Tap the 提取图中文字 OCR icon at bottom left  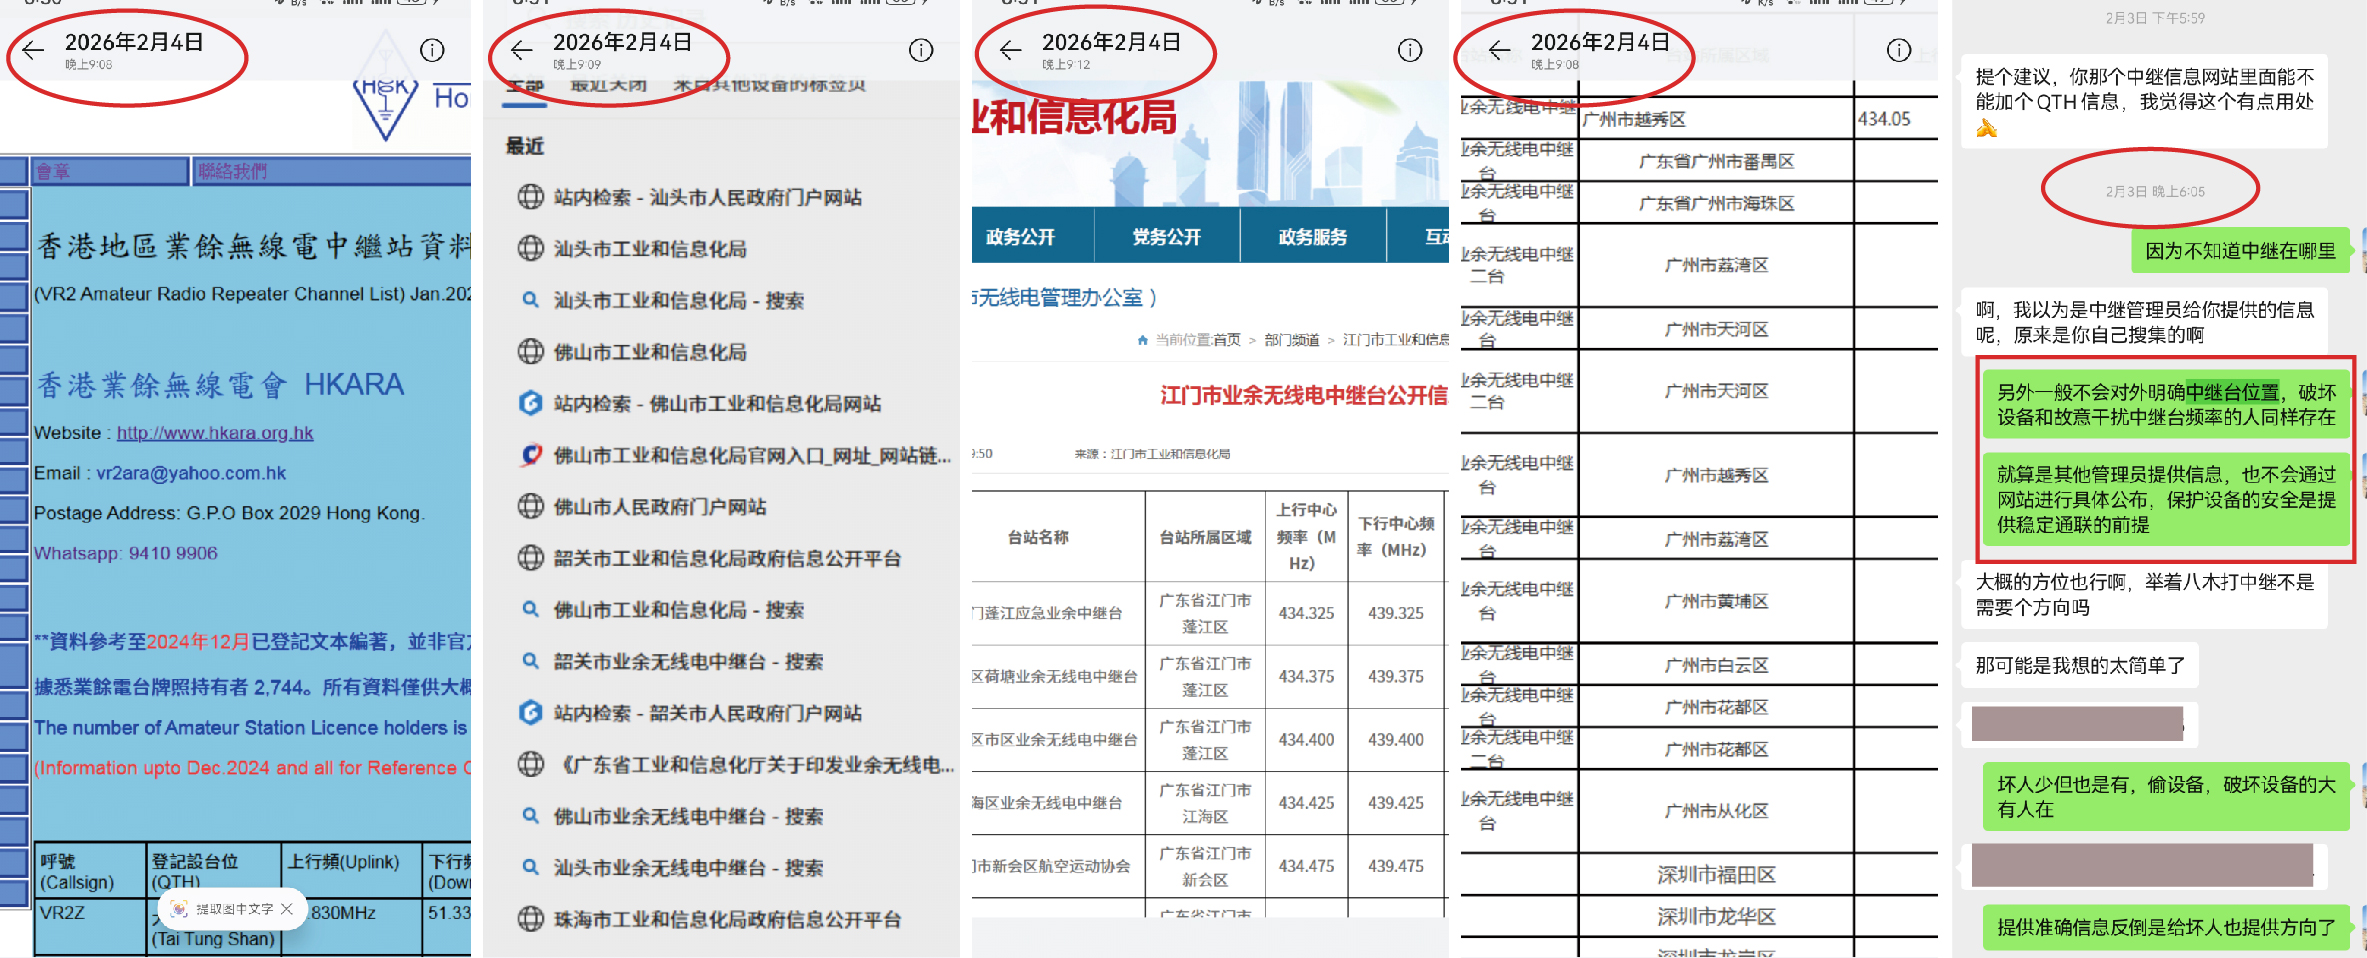pos(180,909)
